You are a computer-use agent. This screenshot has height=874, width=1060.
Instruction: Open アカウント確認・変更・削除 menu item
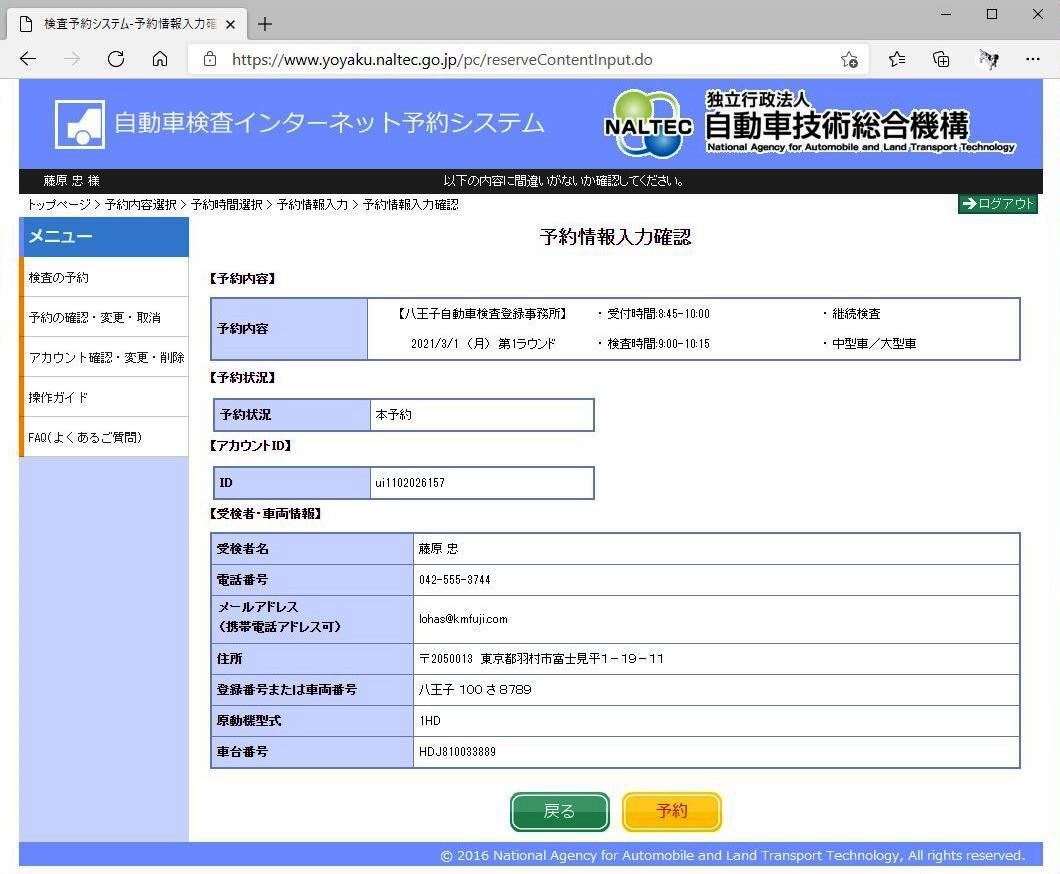[105, 357]
